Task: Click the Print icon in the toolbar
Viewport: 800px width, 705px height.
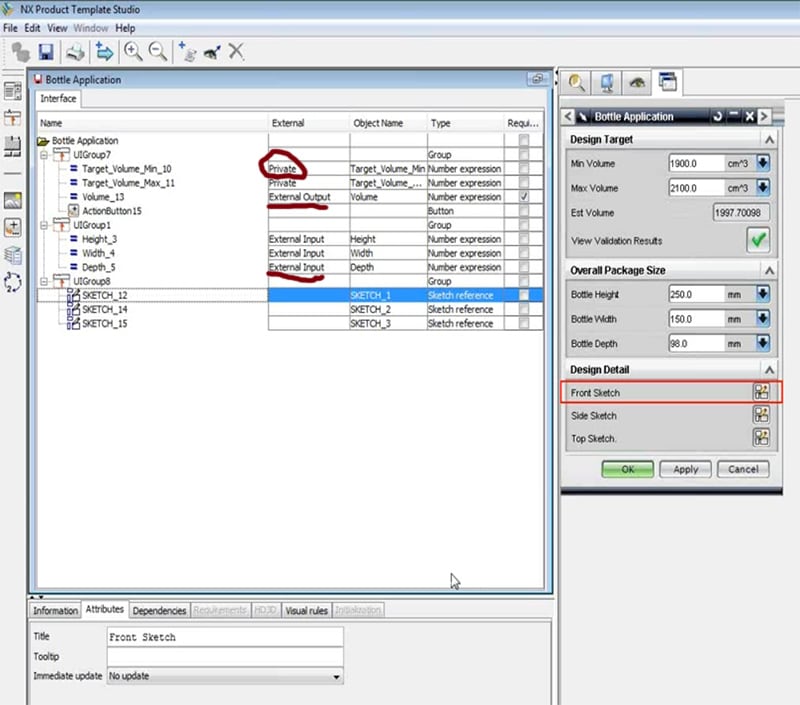Action: click(76, 51)
